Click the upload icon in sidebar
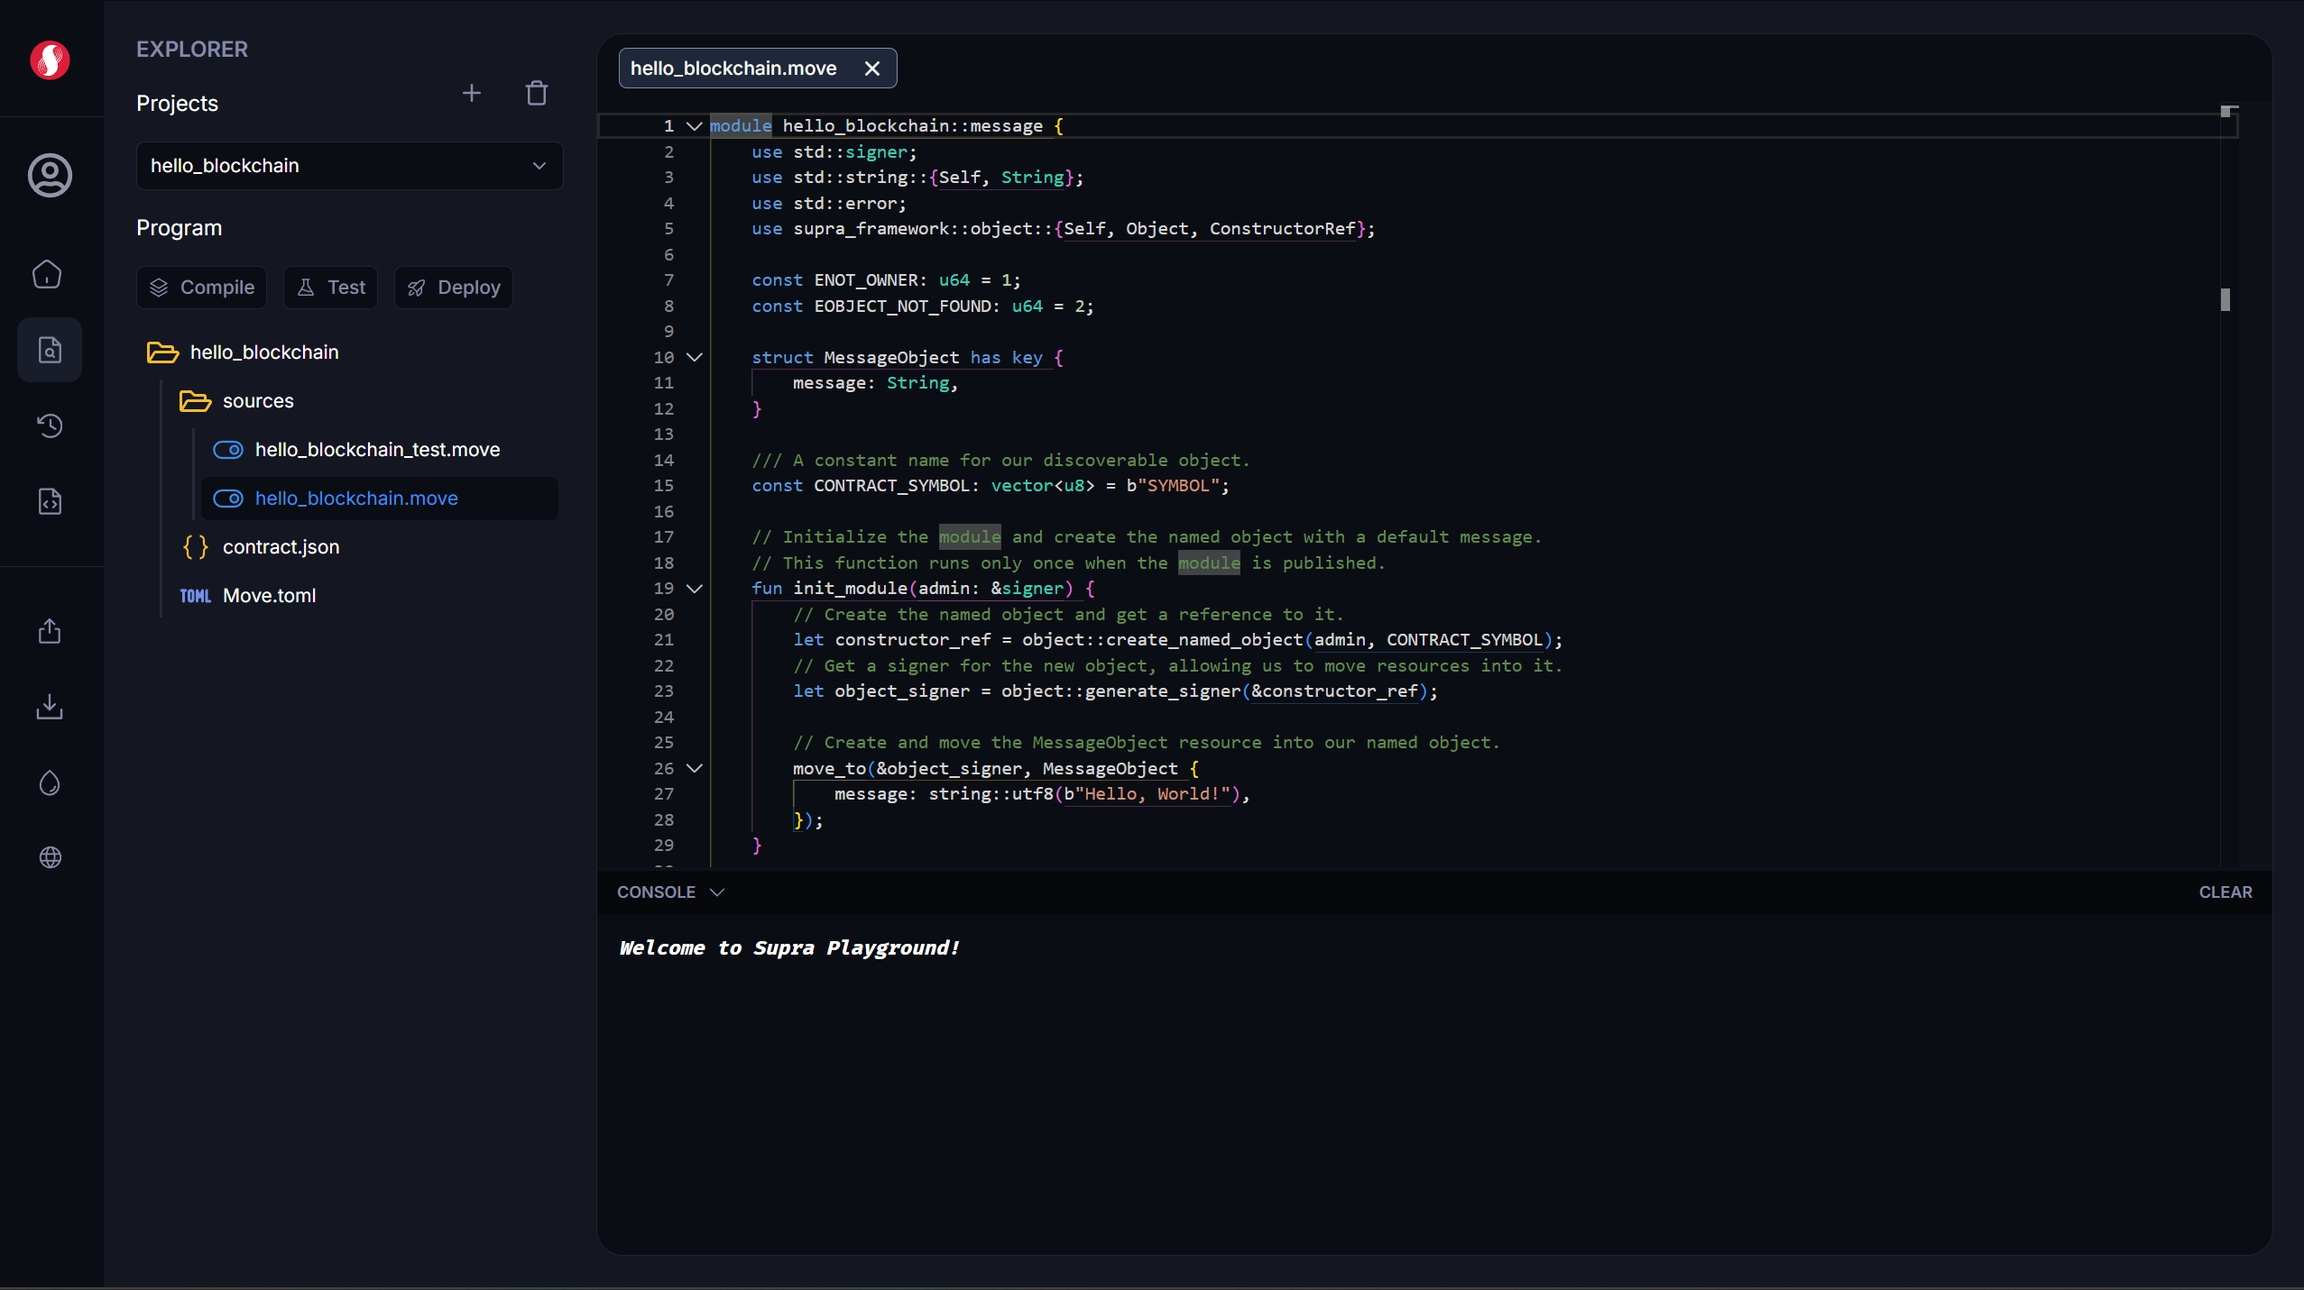This screenshot has height=1290, width=2304. click(49, 632)
